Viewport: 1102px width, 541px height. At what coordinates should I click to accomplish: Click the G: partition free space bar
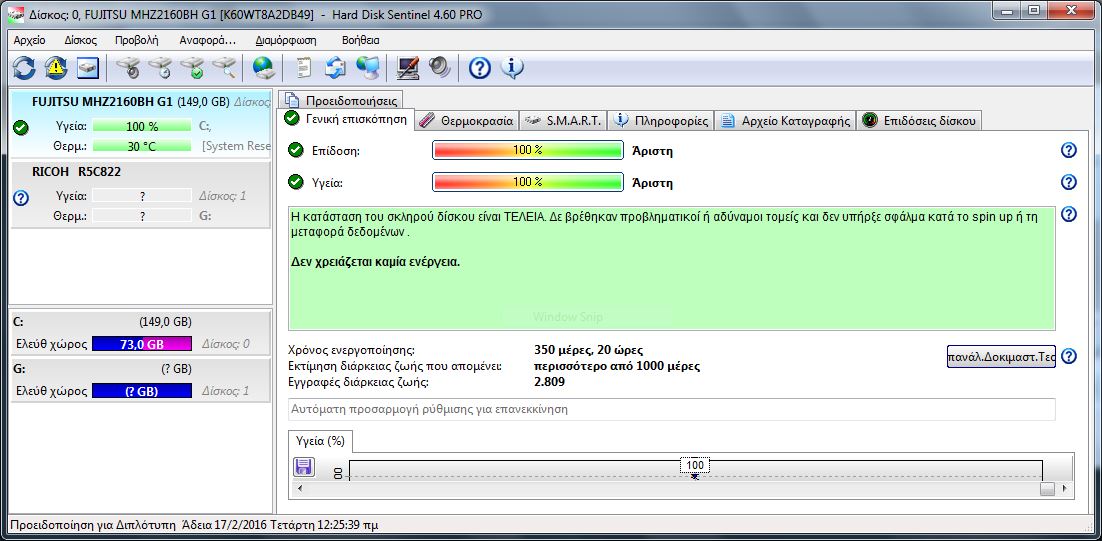point(141,391)
